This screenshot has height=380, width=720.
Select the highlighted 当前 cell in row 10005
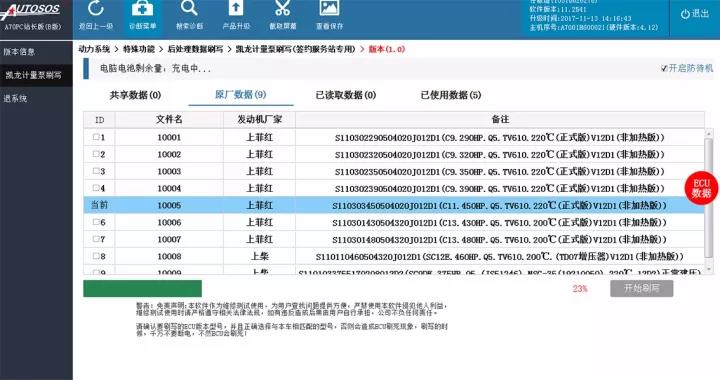coord(99,205)
